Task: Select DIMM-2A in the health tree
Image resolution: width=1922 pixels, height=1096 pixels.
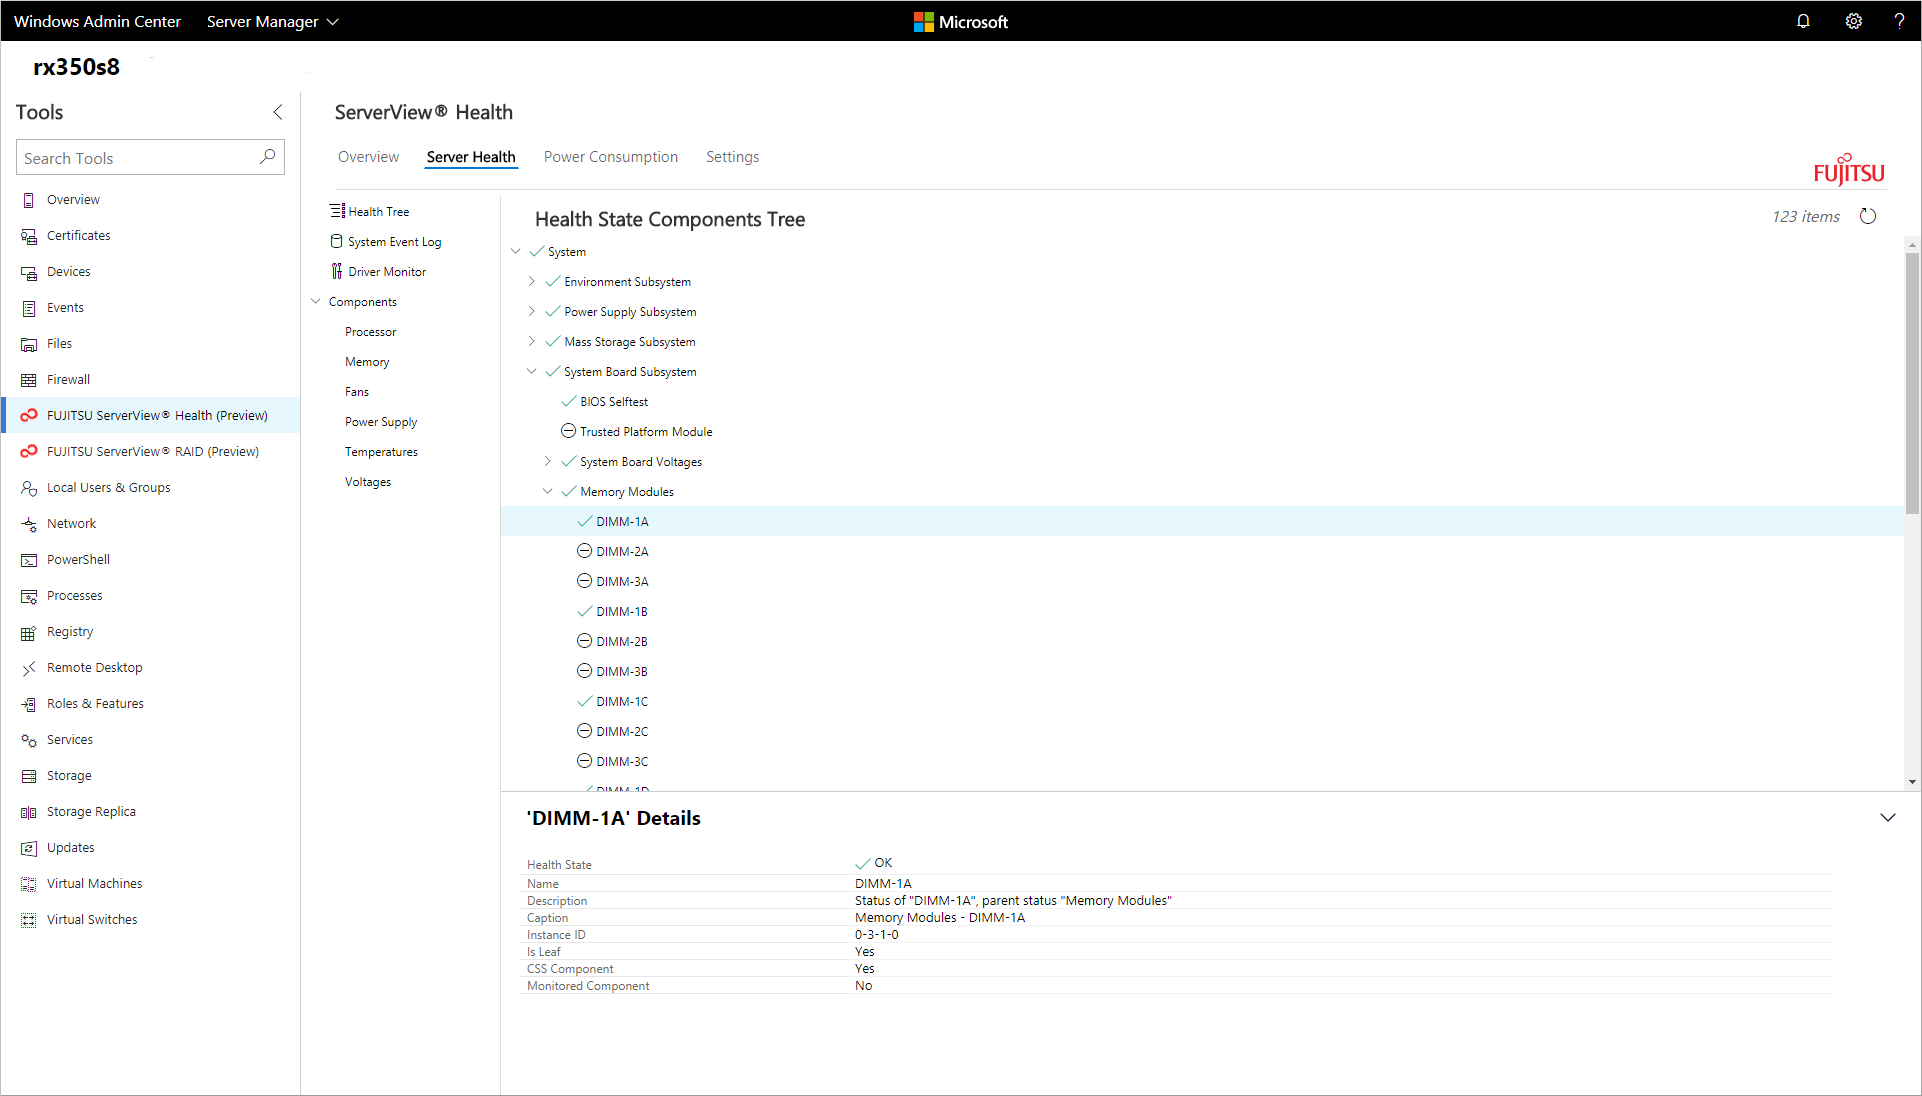Action: pyautogui.click(x=622, y=551)
